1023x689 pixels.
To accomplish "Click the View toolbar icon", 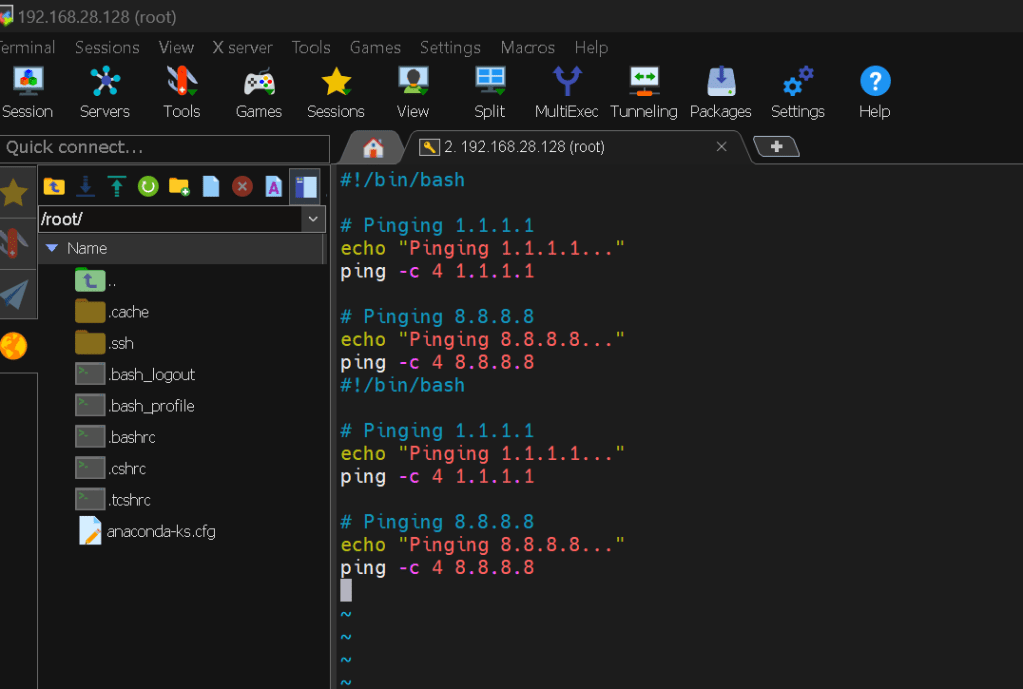I will [x=413, y=93].
